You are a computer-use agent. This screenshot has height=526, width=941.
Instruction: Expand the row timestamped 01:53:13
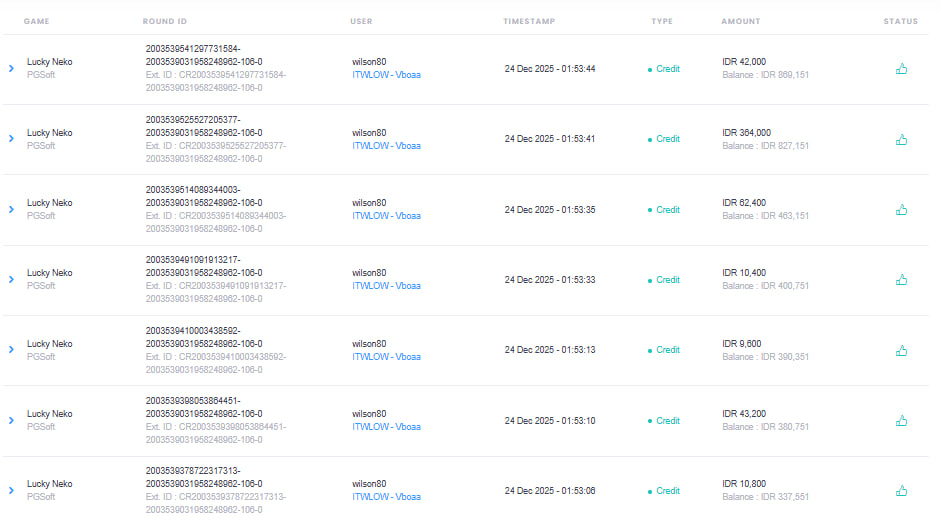pyautogui.click(x=12, y=350)
